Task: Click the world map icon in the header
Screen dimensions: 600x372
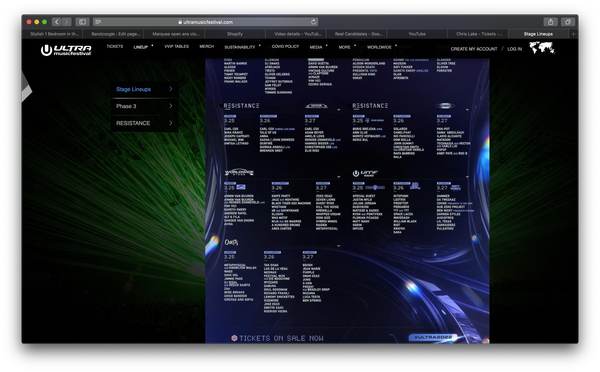Action: [x=542, y=48]
